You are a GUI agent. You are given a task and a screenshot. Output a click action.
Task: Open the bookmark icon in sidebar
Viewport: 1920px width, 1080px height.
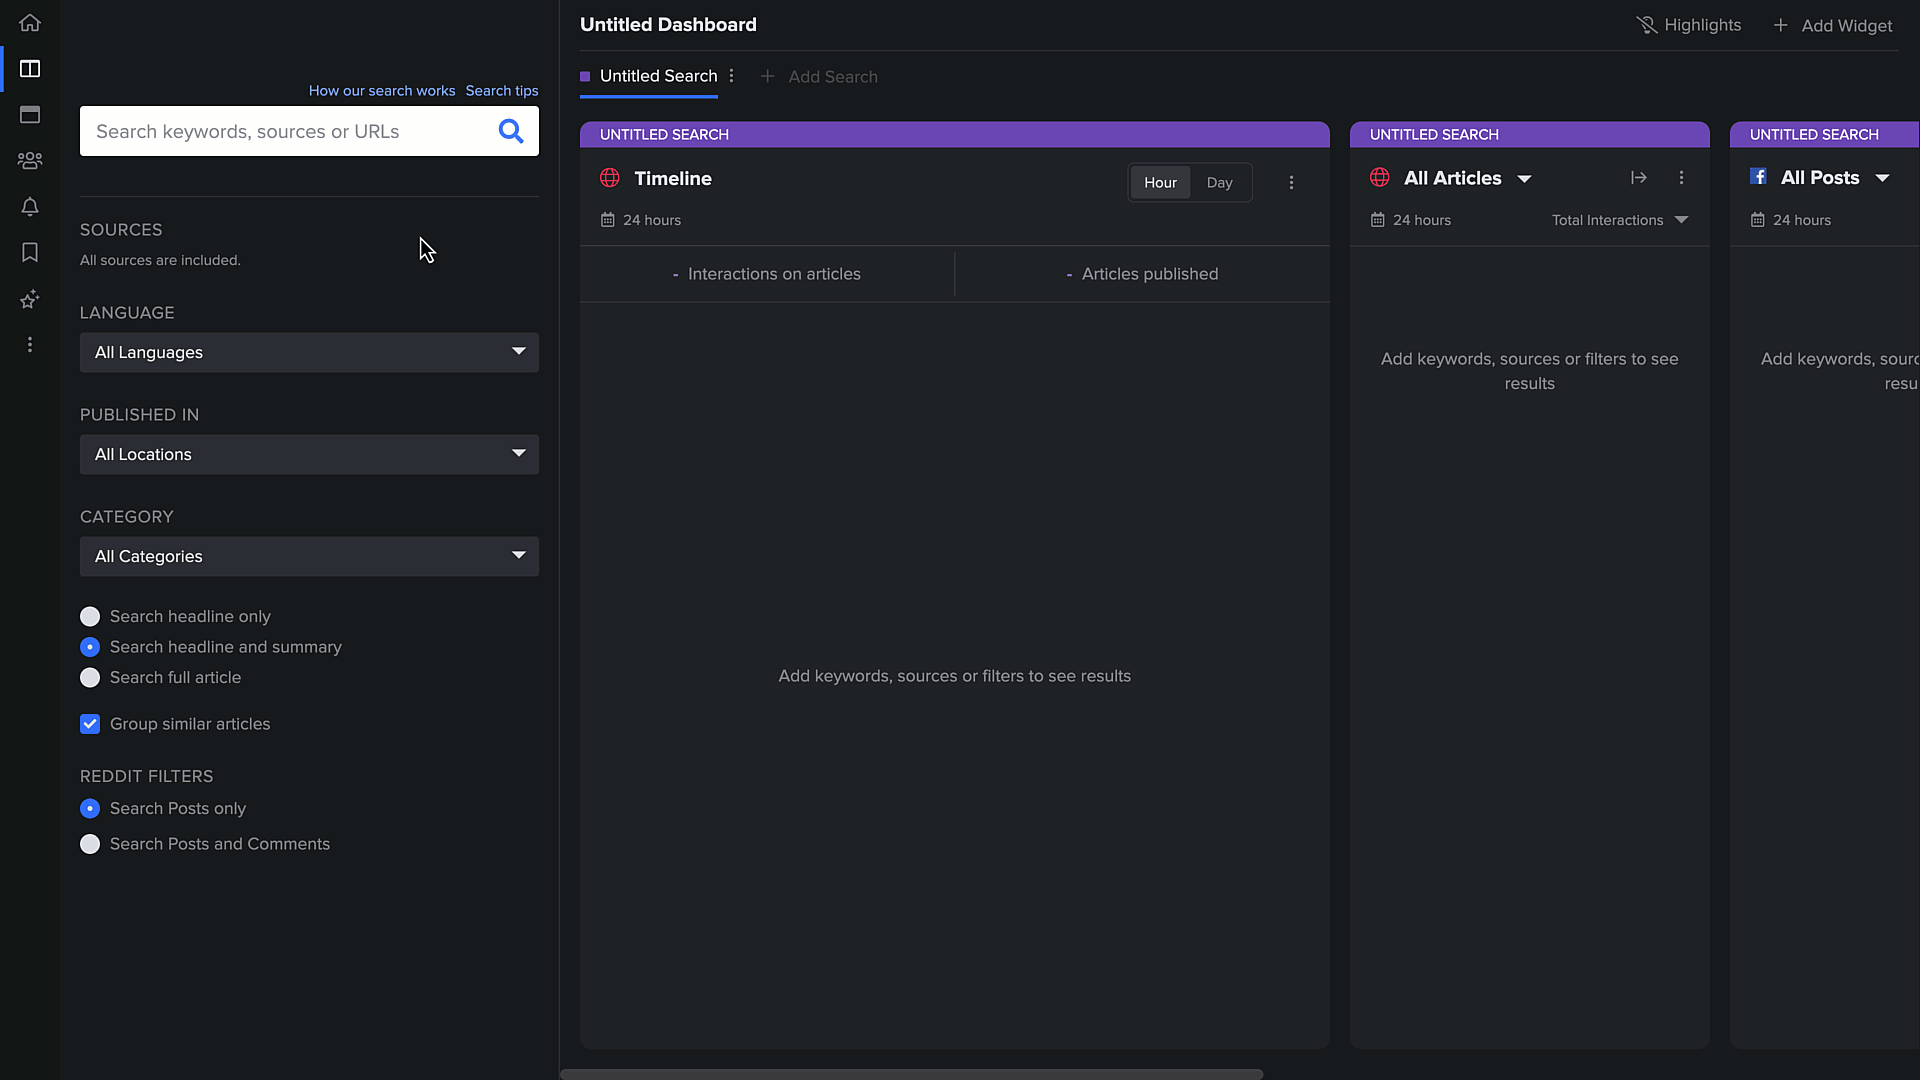click(x=30, y=252)
